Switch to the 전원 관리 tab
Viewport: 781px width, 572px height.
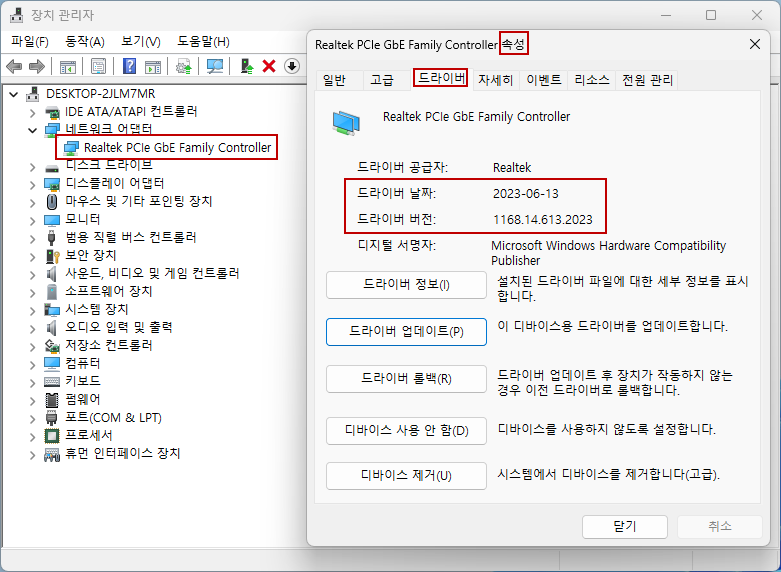coord(647,80)
